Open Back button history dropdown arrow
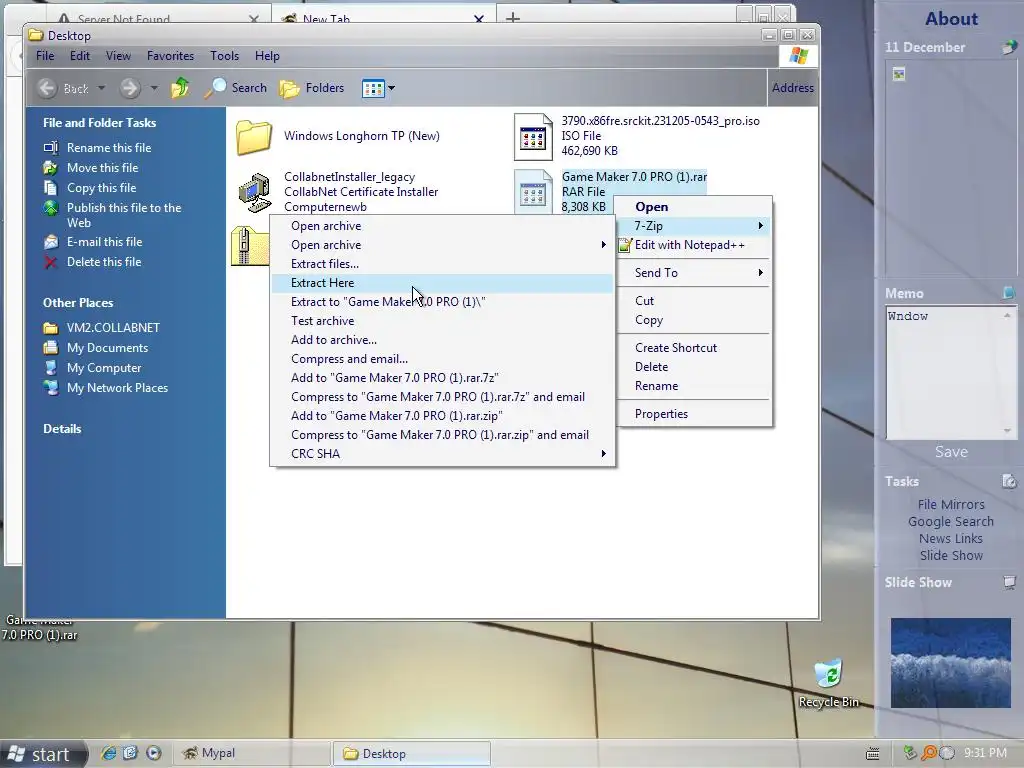Viewport: 1024px width, 768px height. click(101, 88)
